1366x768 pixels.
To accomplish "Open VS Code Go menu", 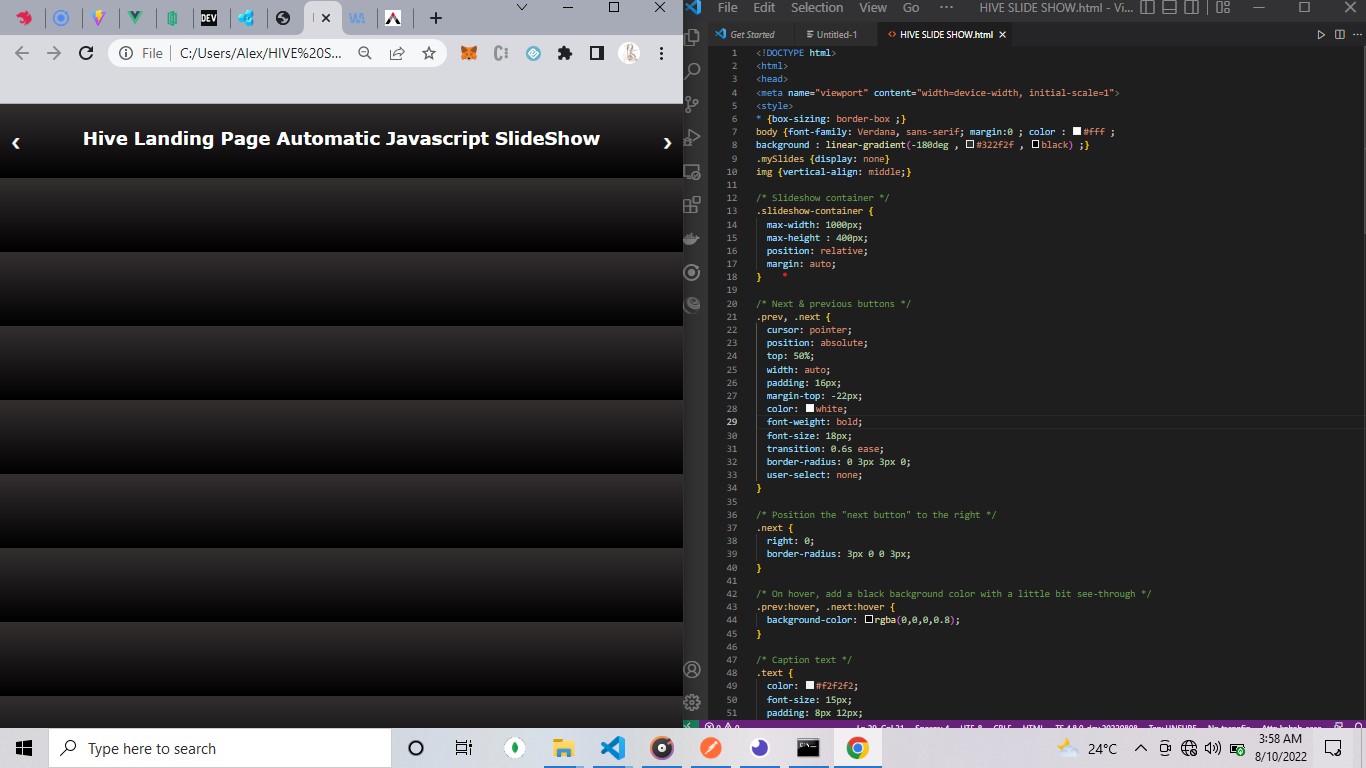I will (911, 7).
